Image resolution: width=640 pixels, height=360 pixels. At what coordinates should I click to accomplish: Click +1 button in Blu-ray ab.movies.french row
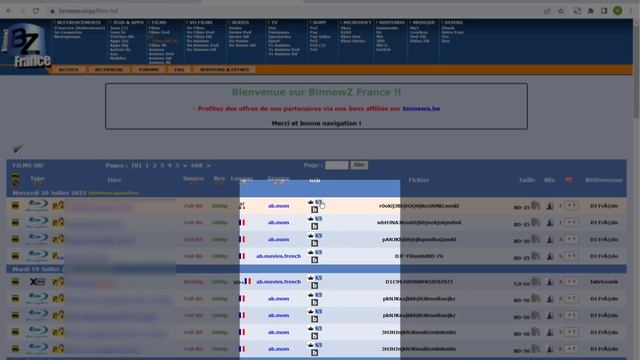coord(571,256)
